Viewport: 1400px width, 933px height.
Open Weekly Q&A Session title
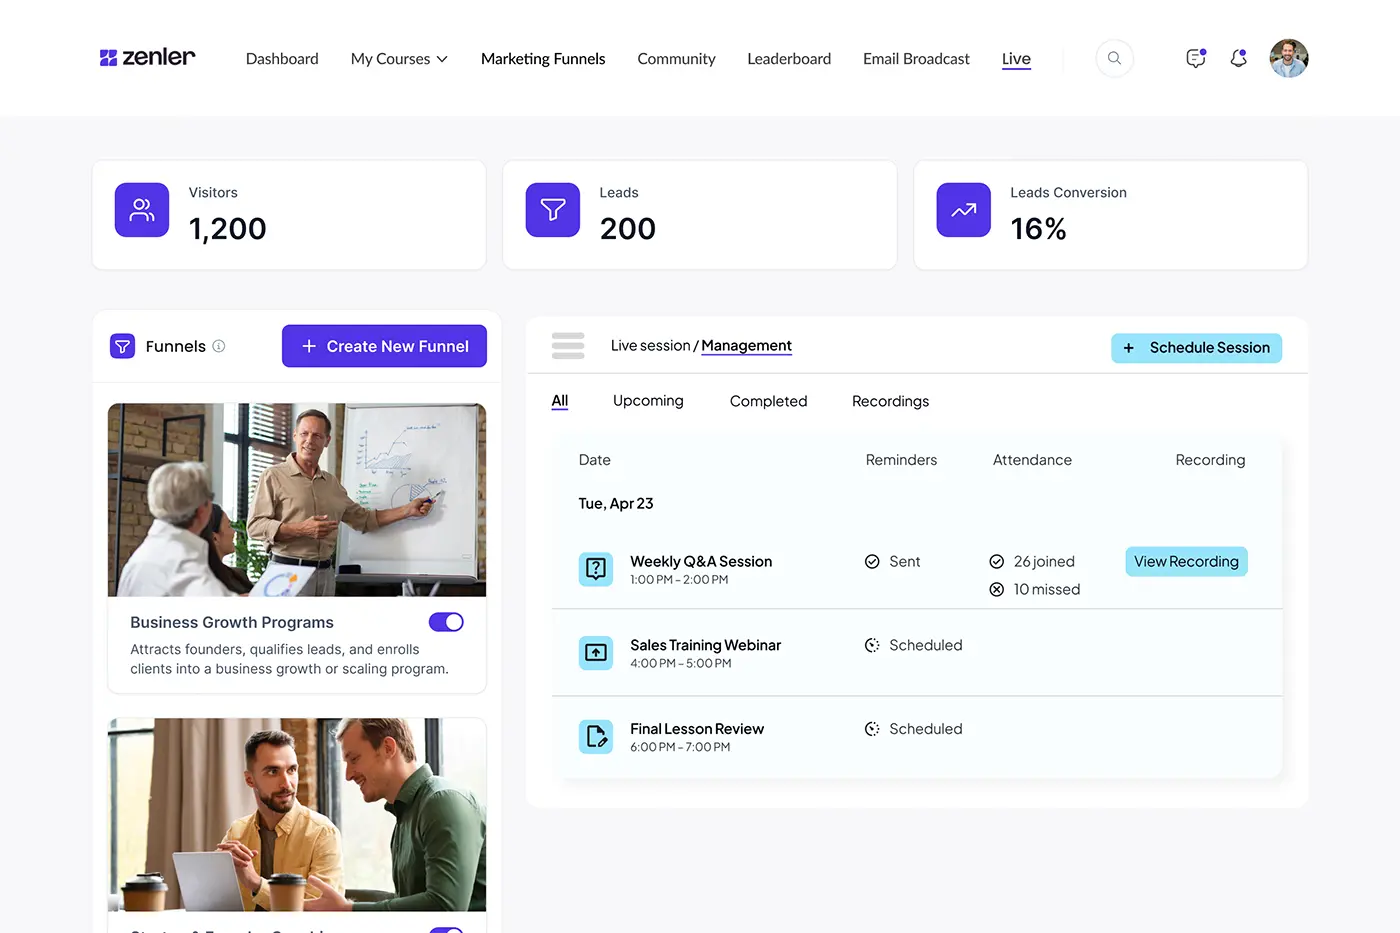701,562
